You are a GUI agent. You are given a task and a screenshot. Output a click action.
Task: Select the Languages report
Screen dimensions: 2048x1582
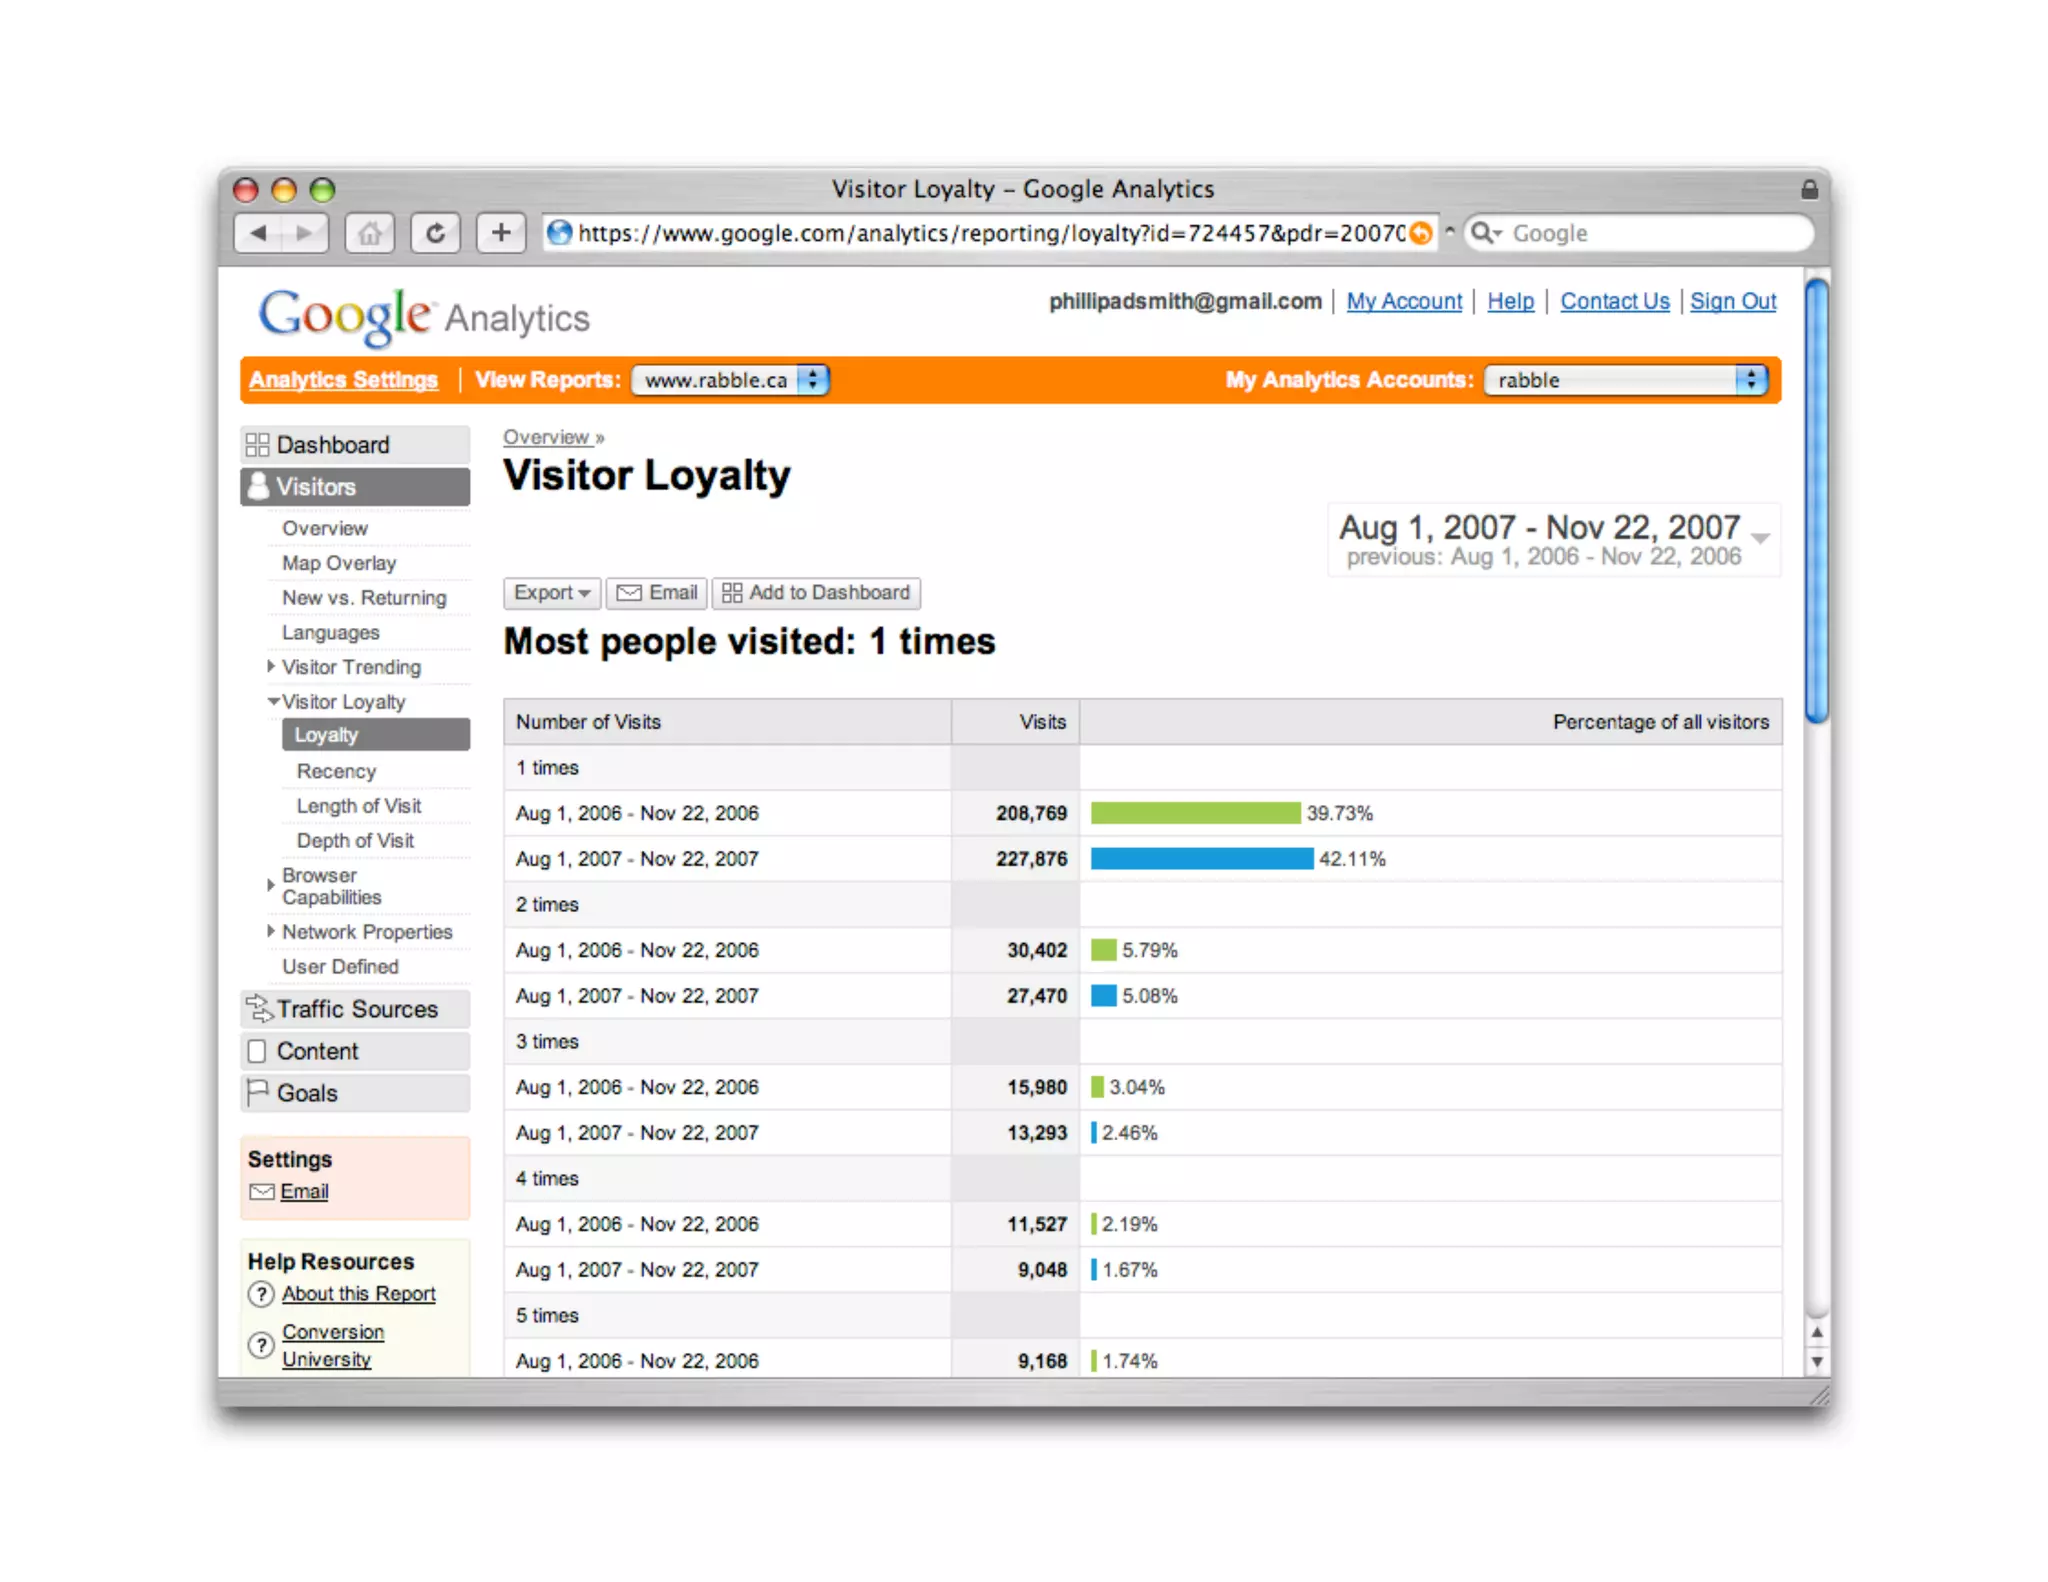pos(331,633)
